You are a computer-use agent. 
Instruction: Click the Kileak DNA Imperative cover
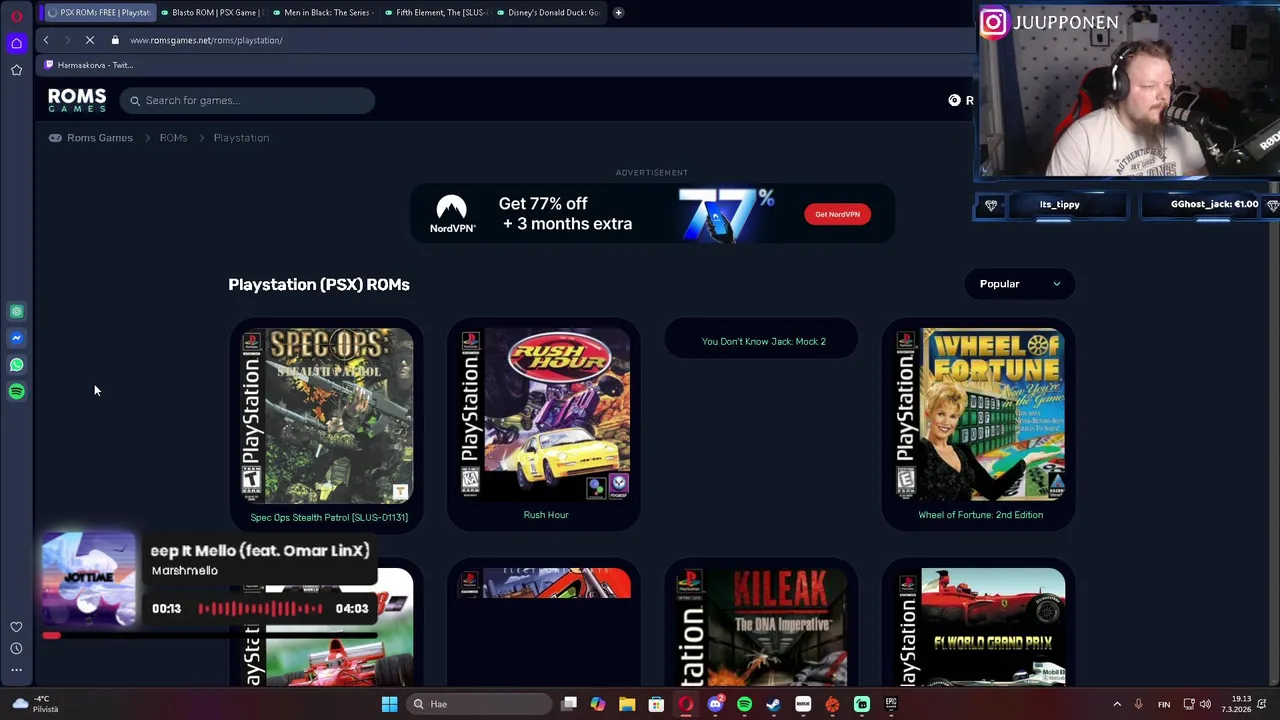click(x=763, y=627)
